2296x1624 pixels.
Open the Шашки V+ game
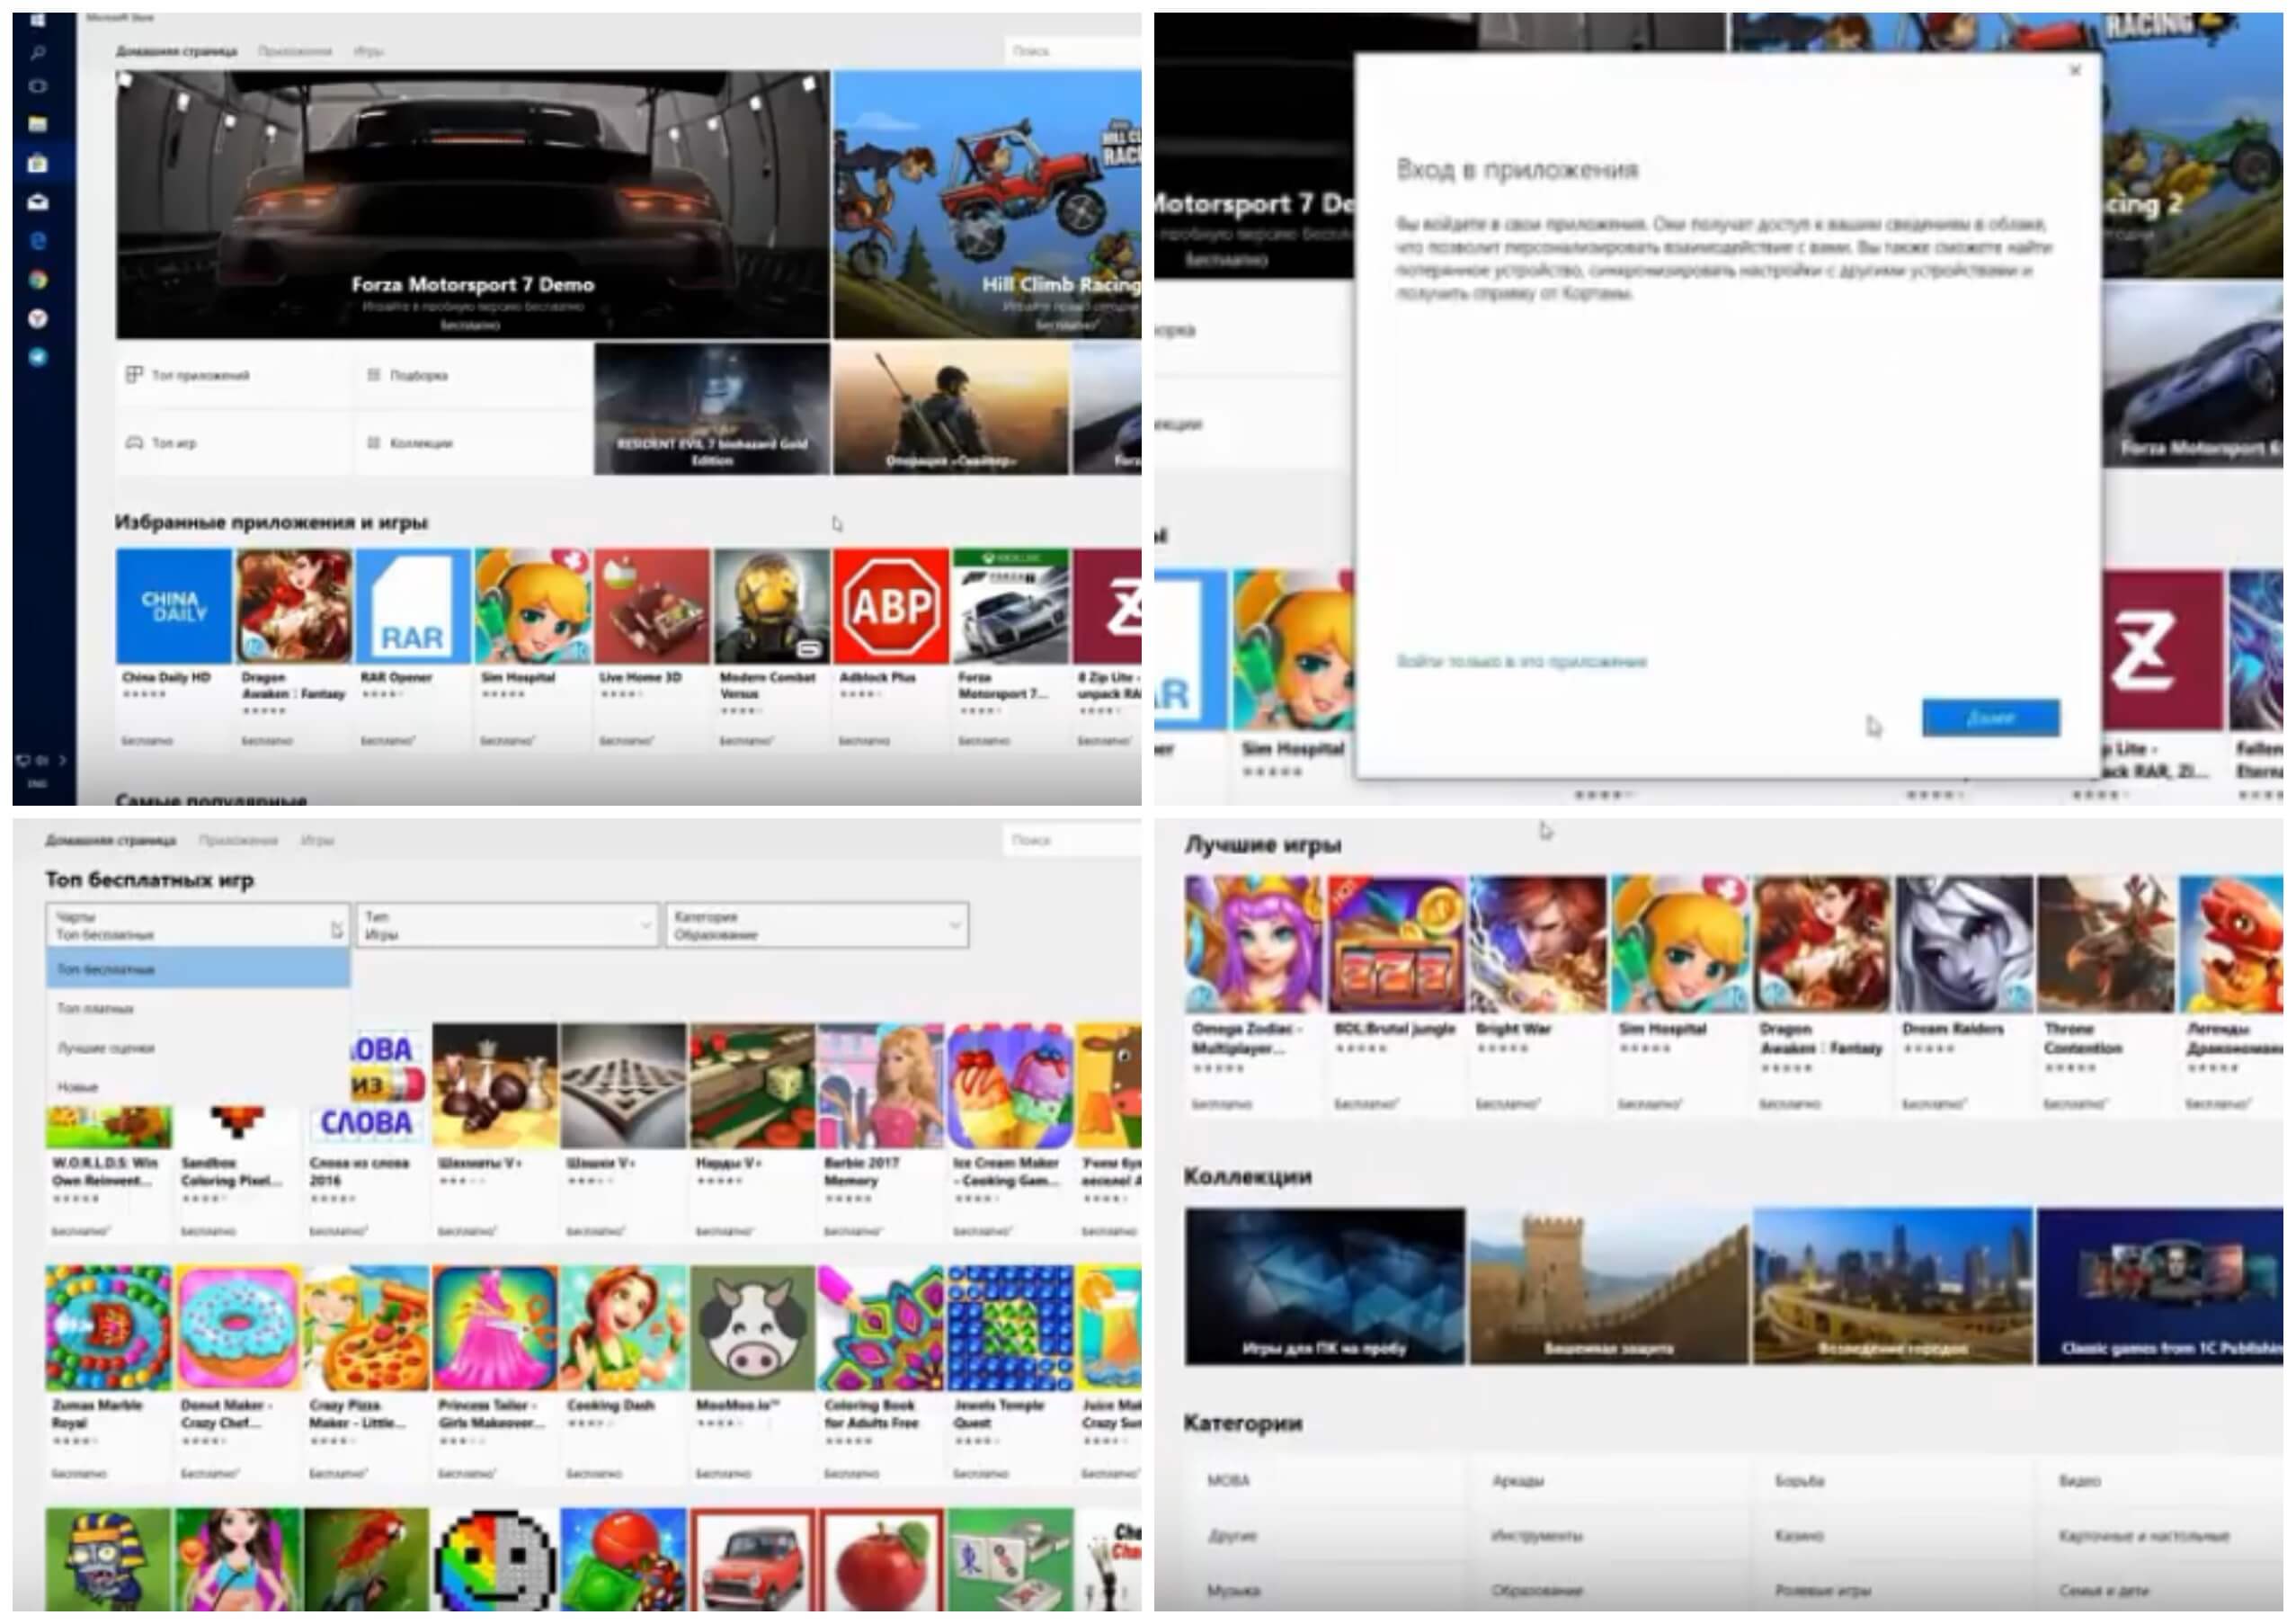(623, 1132)
